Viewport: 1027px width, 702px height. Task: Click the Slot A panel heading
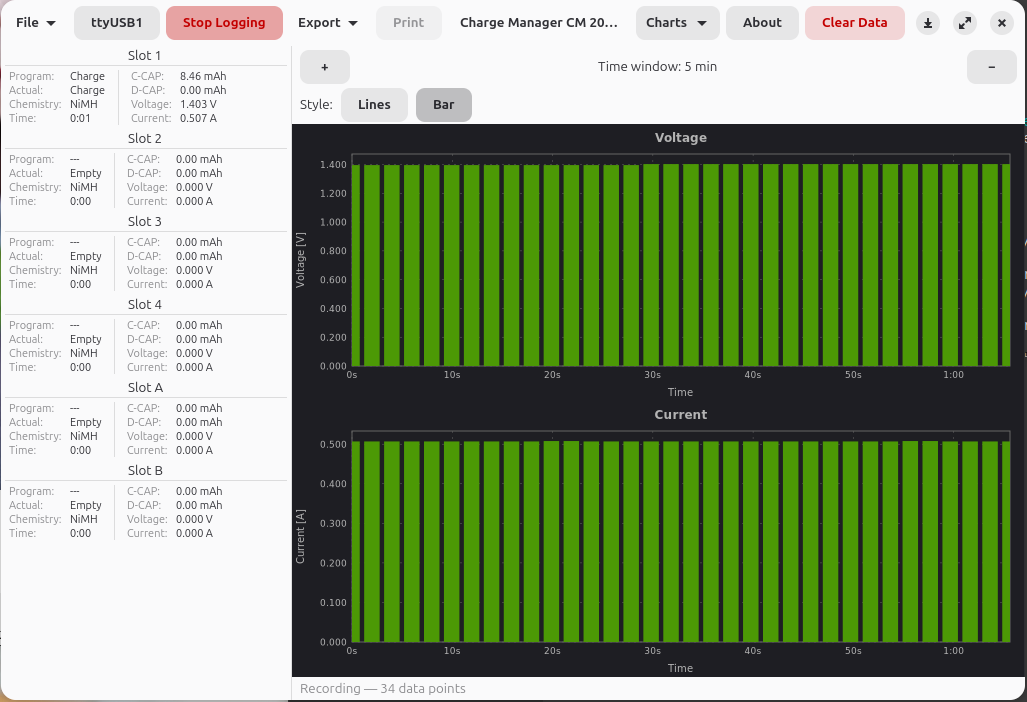[145, 388]
